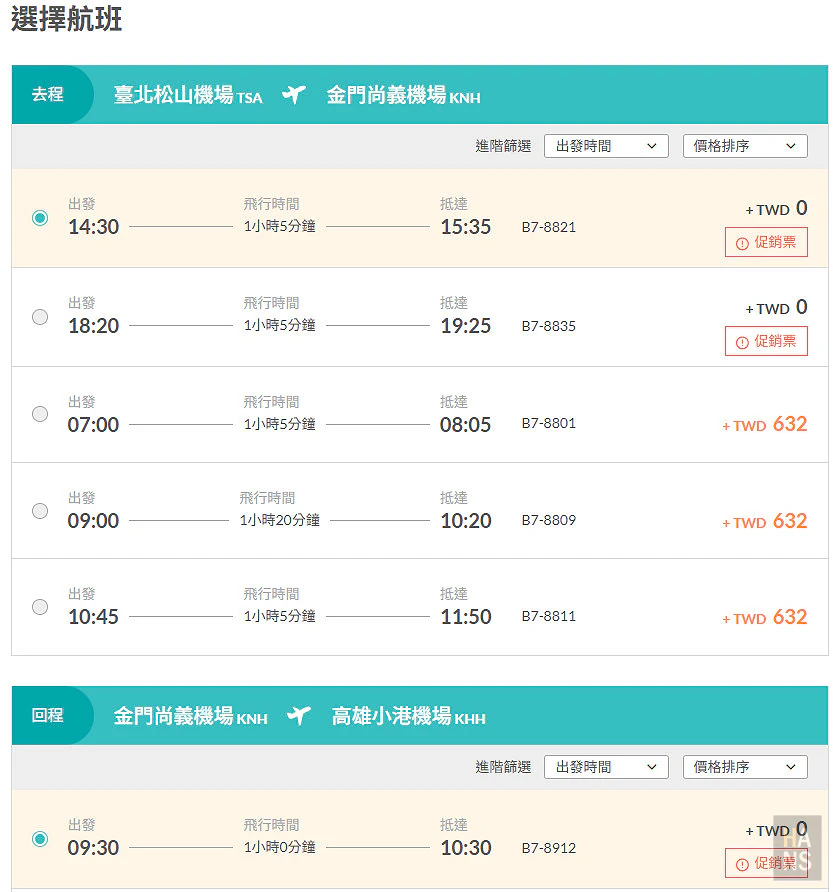The height and width of the screenshot is (892, 833).
Task: Open the 出發時間 dropdown for return flights
Action: [605, 767]
